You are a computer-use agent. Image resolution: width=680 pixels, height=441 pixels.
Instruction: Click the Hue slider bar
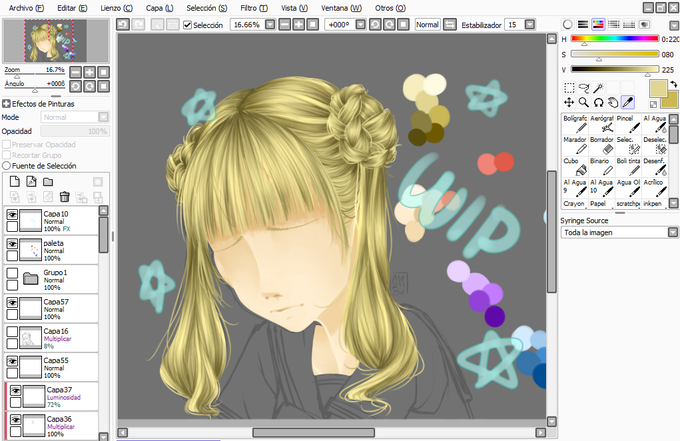[x=615, y=39]
